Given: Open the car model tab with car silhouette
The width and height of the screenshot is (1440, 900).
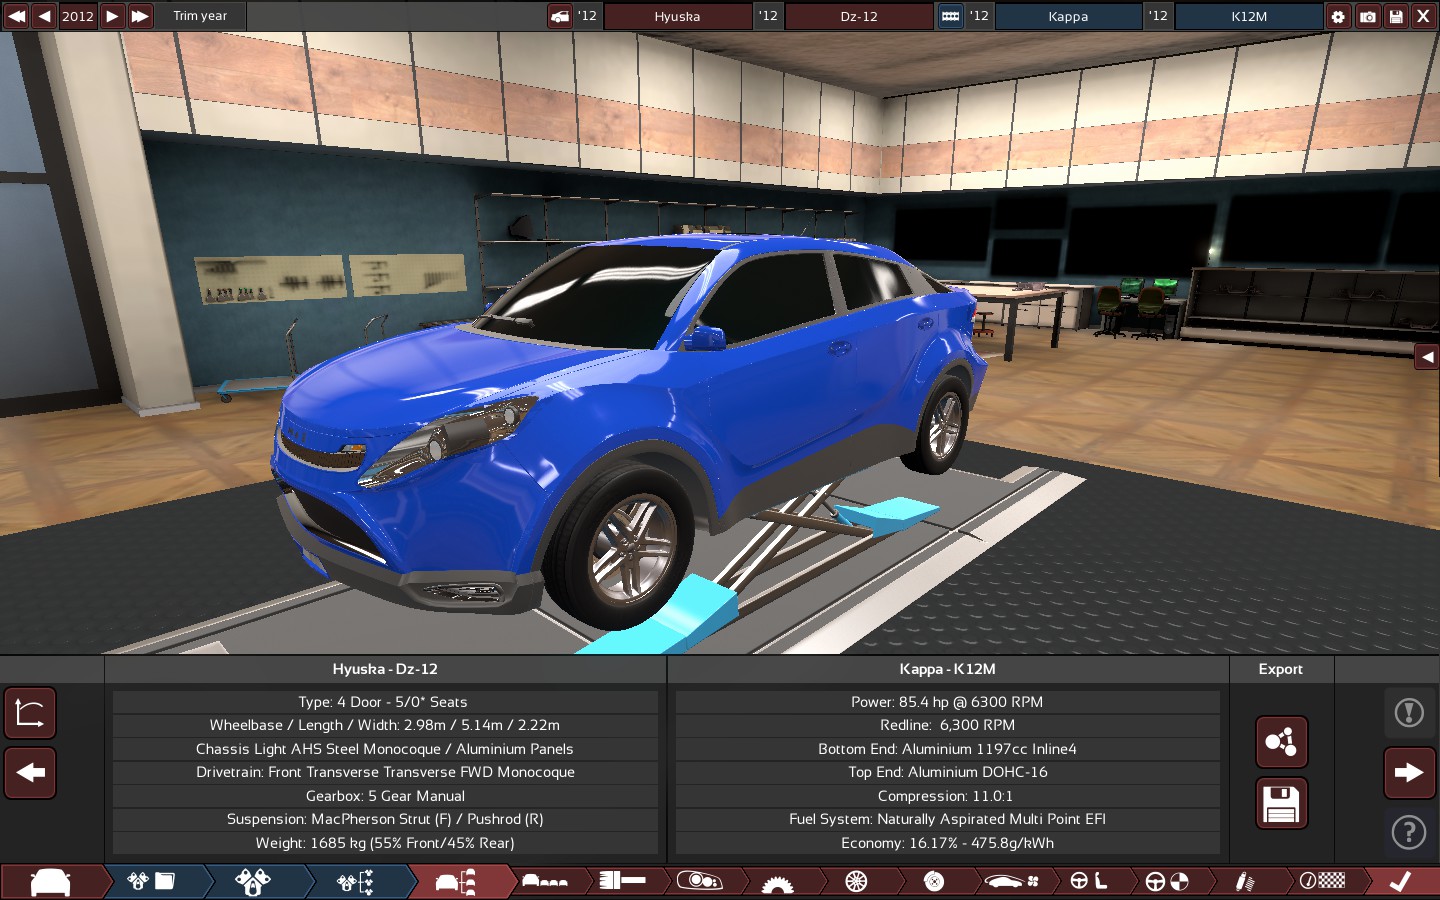Looking at the screenshot, I should click(51, 882).
